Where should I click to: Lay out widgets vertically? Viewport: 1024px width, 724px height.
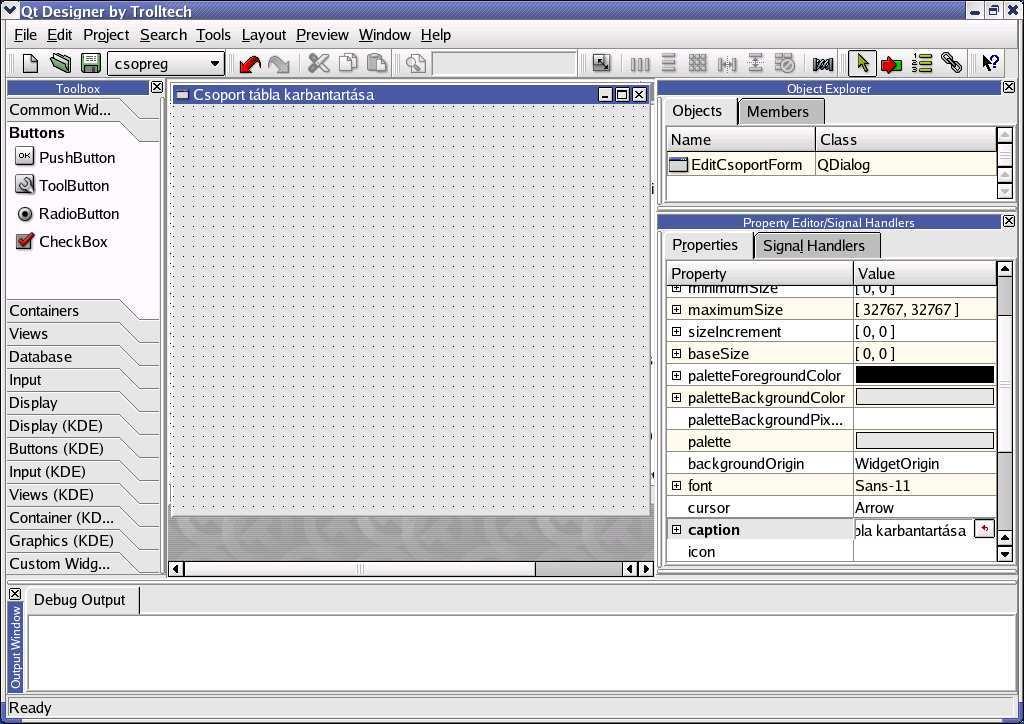point(668,63)
